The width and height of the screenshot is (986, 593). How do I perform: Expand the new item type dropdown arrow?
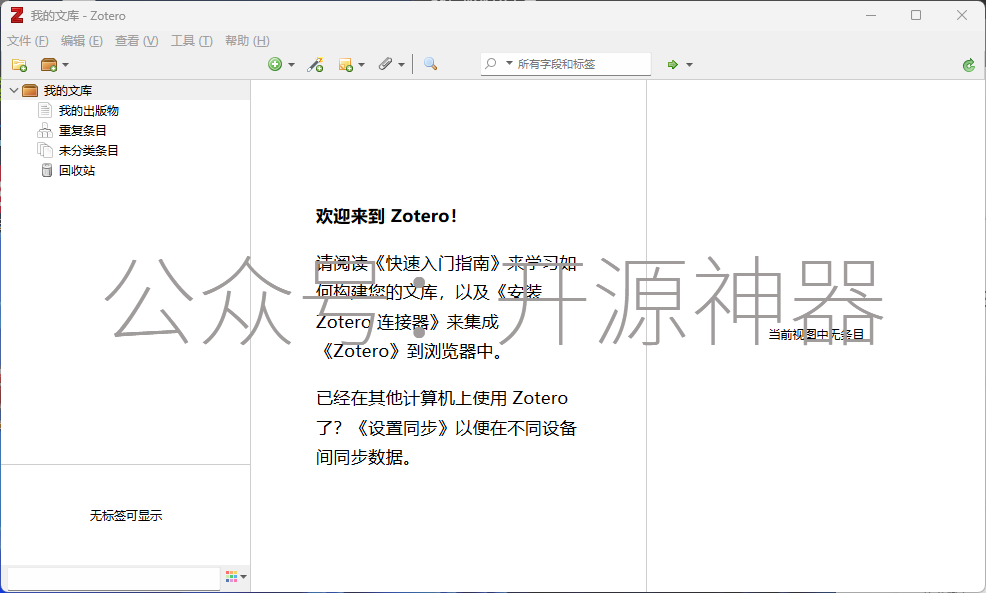[x=291, y=65]
